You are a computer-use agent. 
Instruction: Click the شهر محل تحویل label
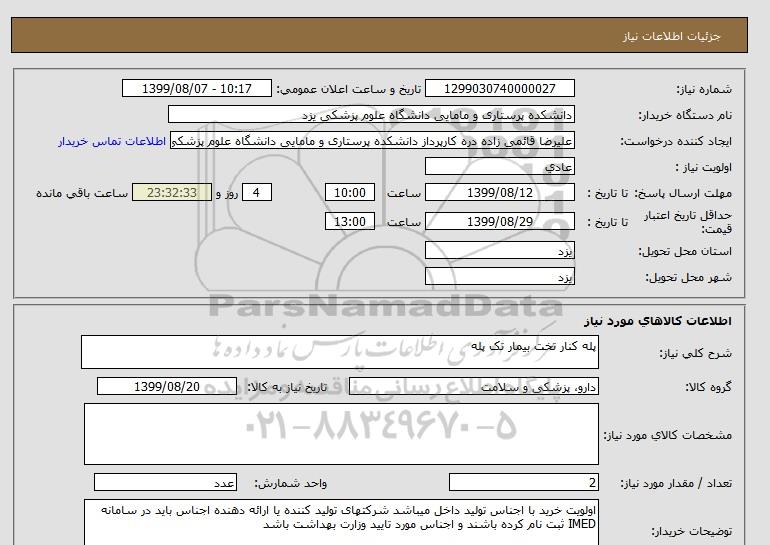[688, 277]
